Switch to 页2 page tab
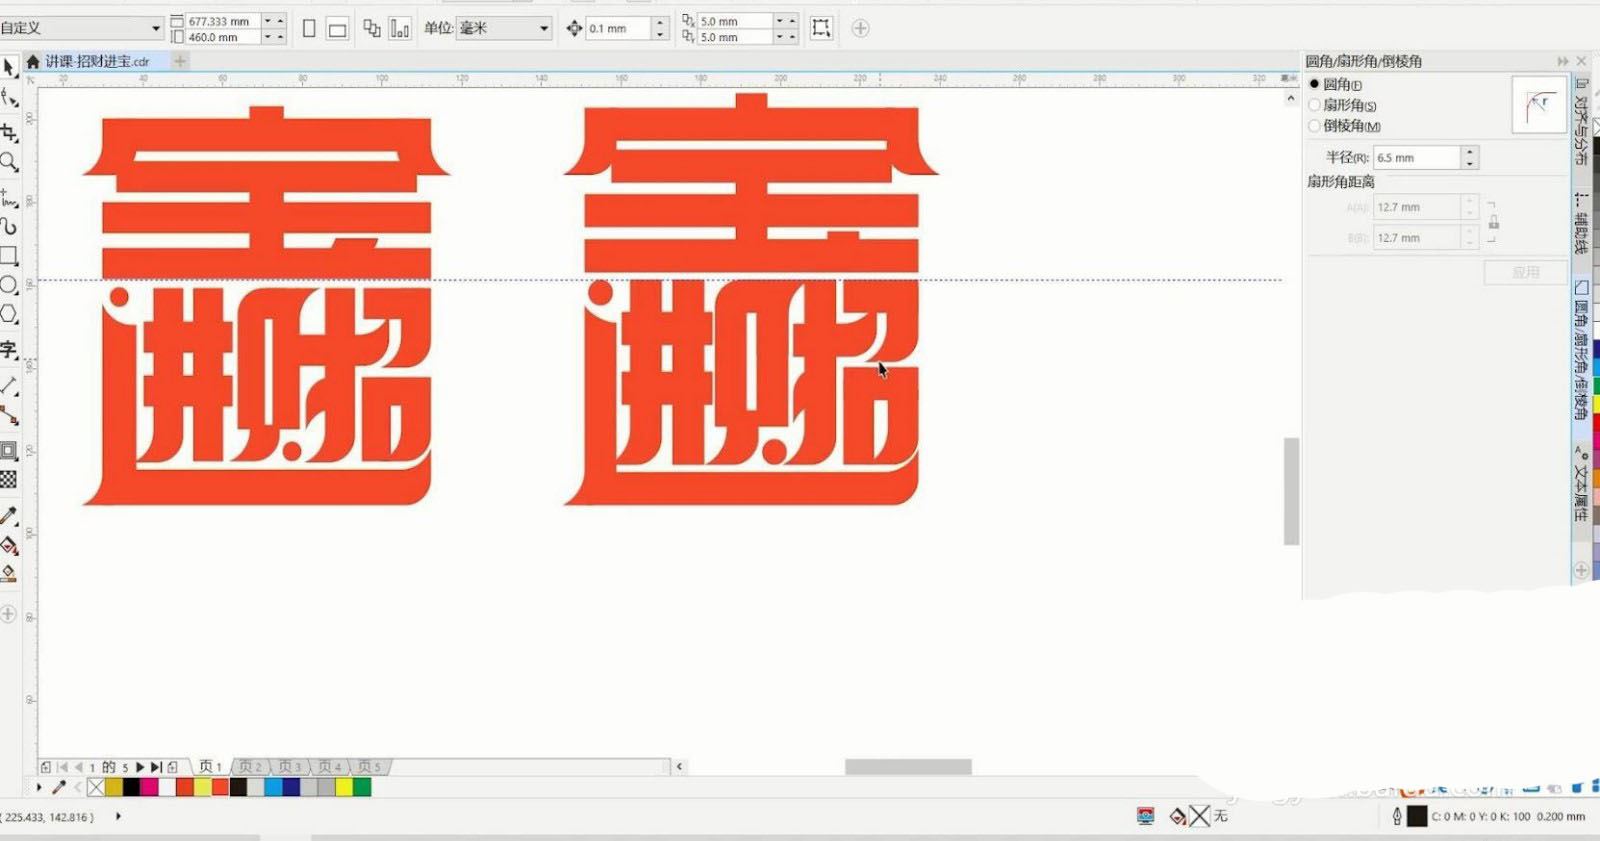Image resolution: width=1600 pixels, height=841 pixels. coord(250,766)
